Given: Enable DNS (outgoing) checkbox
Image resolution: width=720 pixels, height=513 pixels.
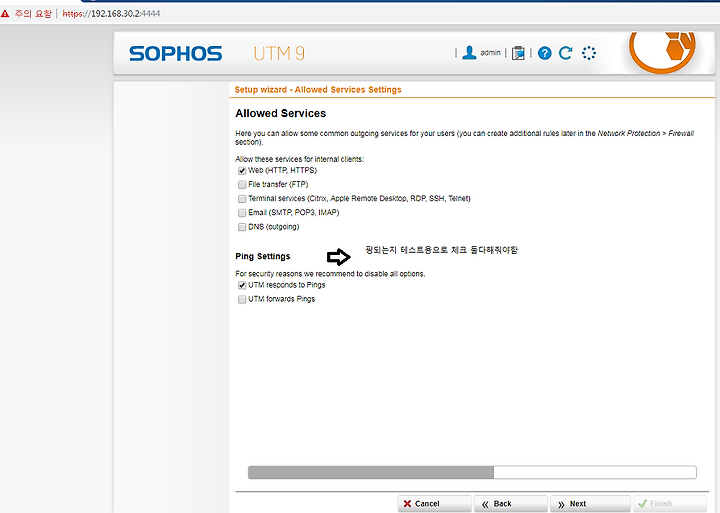Looking at the screenshot, I should (242, 227).
